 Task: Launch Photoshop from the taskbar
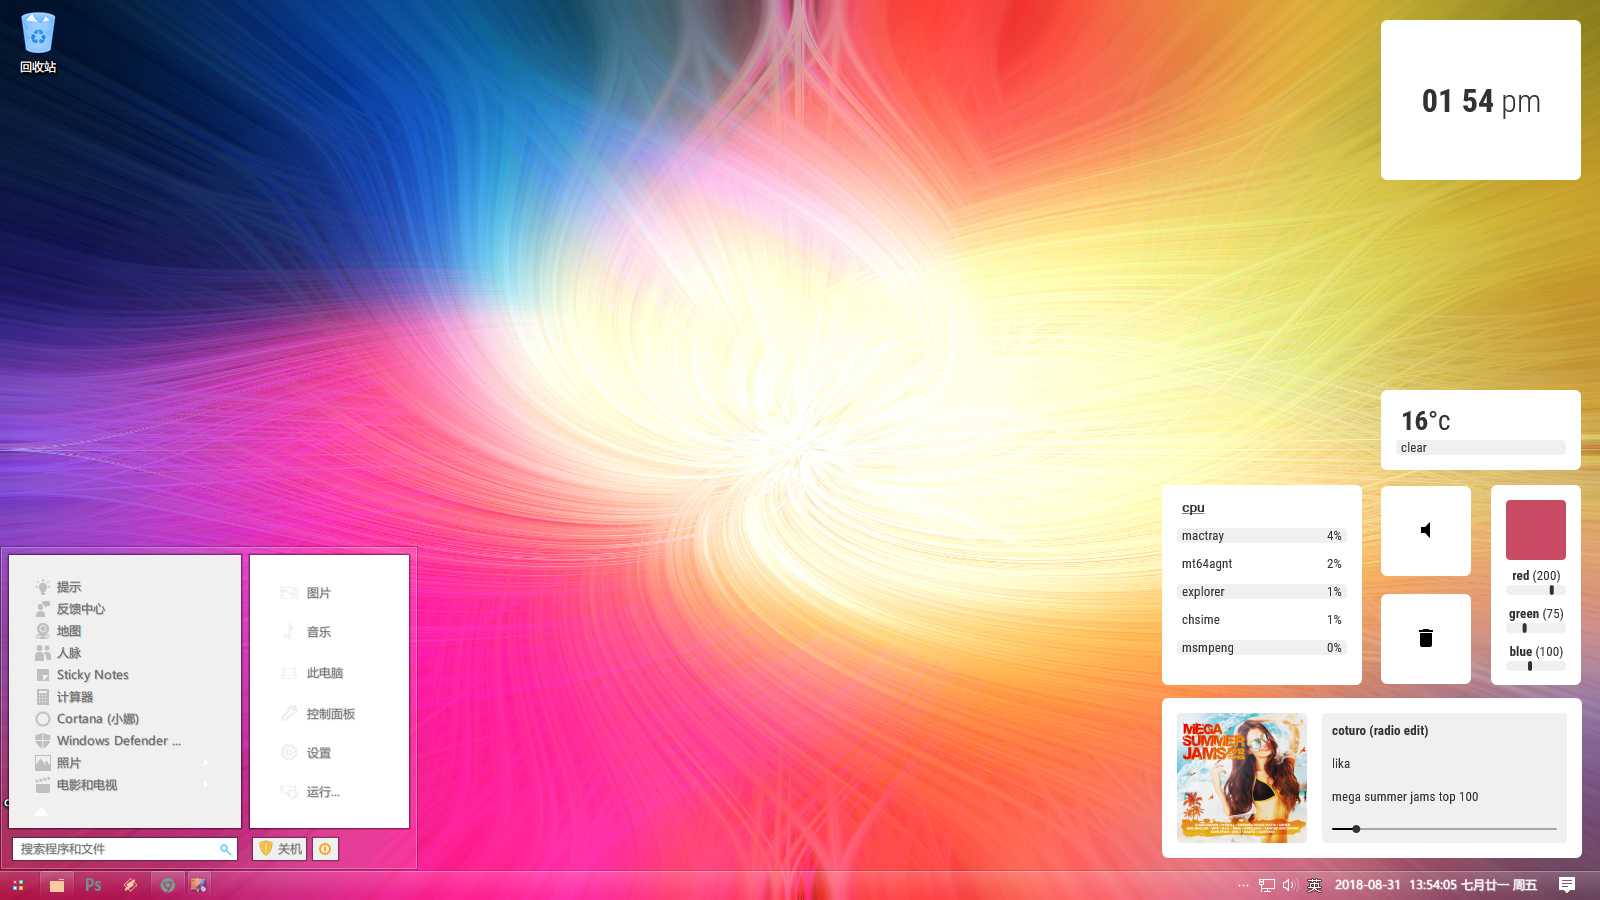pyautogui.click(x=93, y=885)
